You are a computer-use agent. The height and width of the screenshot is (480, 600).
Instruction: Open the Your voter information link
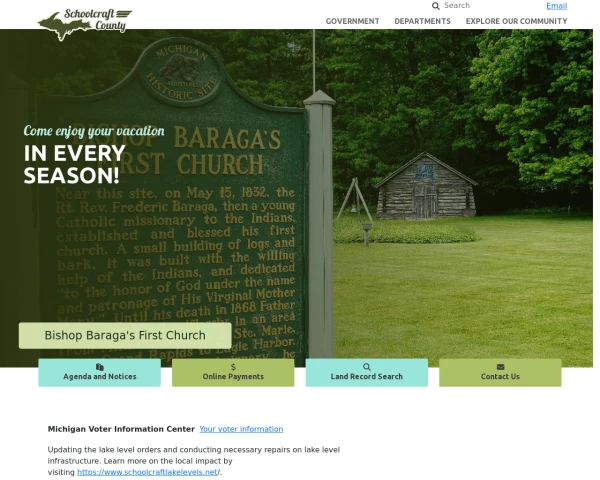coord(241,429)
